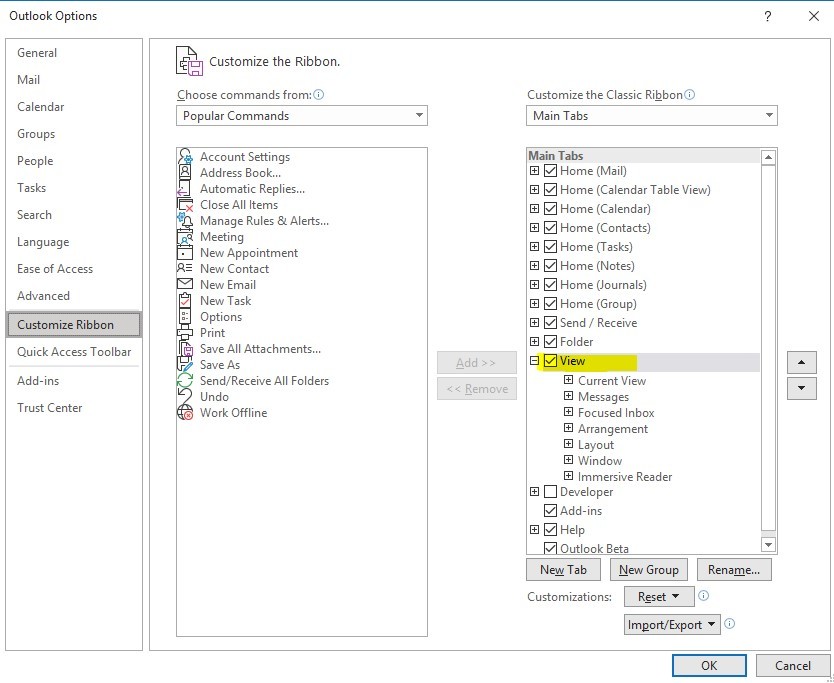The width and height of the screenshot is (834, 683).
Task: Click the Cancel button
Action: 793,665
